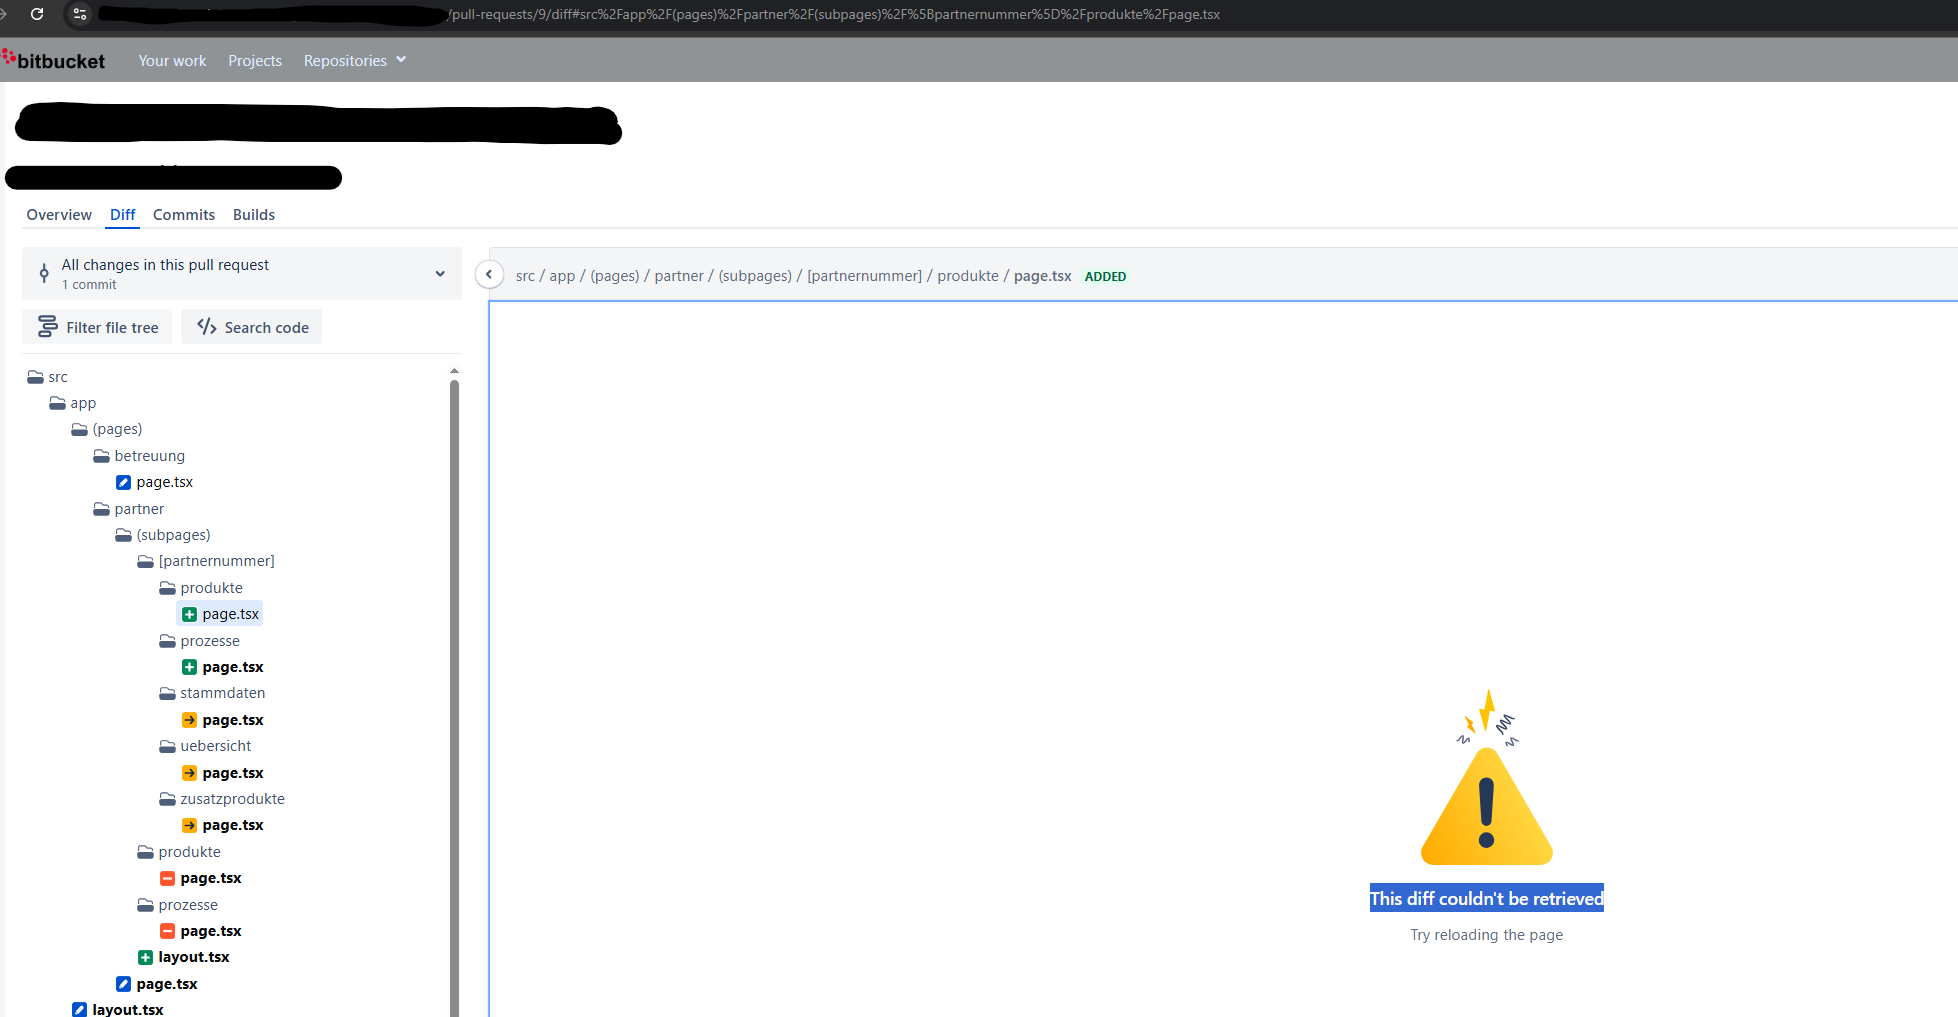This screenshot has height=1017, width=1958.
Task: Collapse the app folder in file tree
Action: (73, 403)
